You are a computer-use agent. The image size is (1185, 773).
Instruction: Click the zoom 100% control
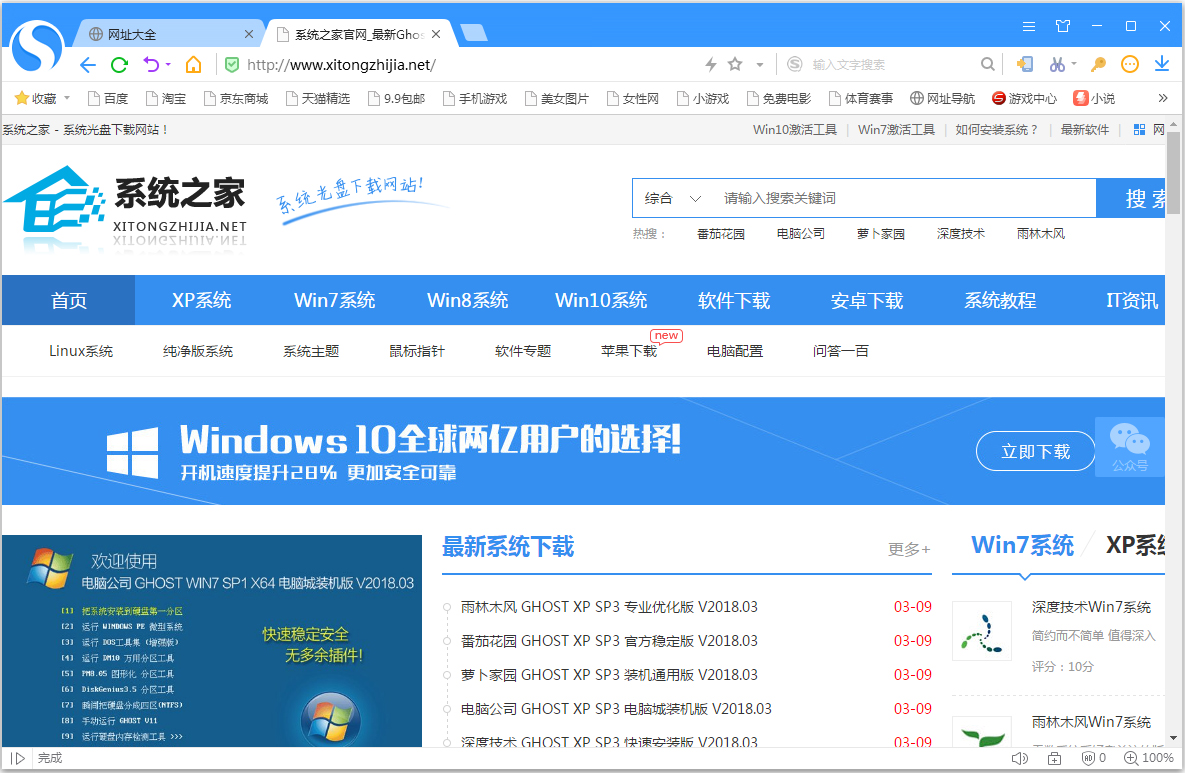(x=1149, y=758)
